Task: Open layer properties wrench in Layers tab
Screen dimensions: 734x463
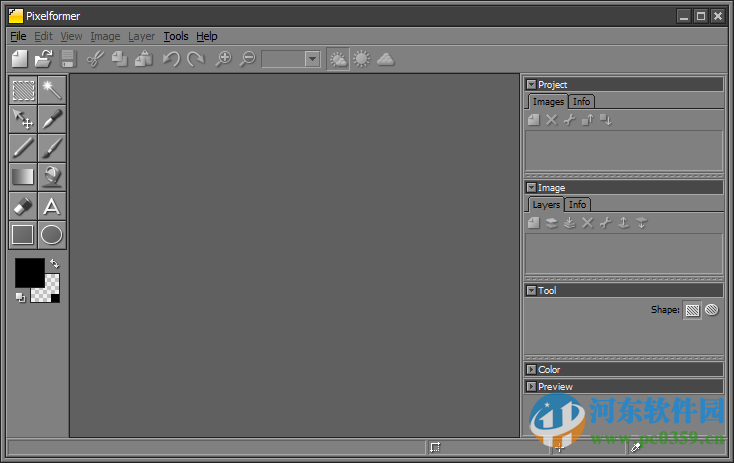Action: pos(605,223)
